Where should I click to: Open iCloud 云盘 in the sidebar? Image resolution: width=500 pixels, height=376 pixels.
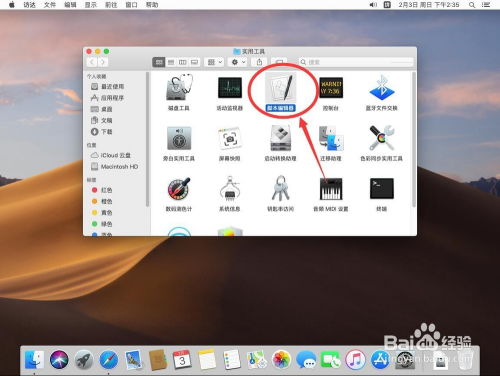116,155
